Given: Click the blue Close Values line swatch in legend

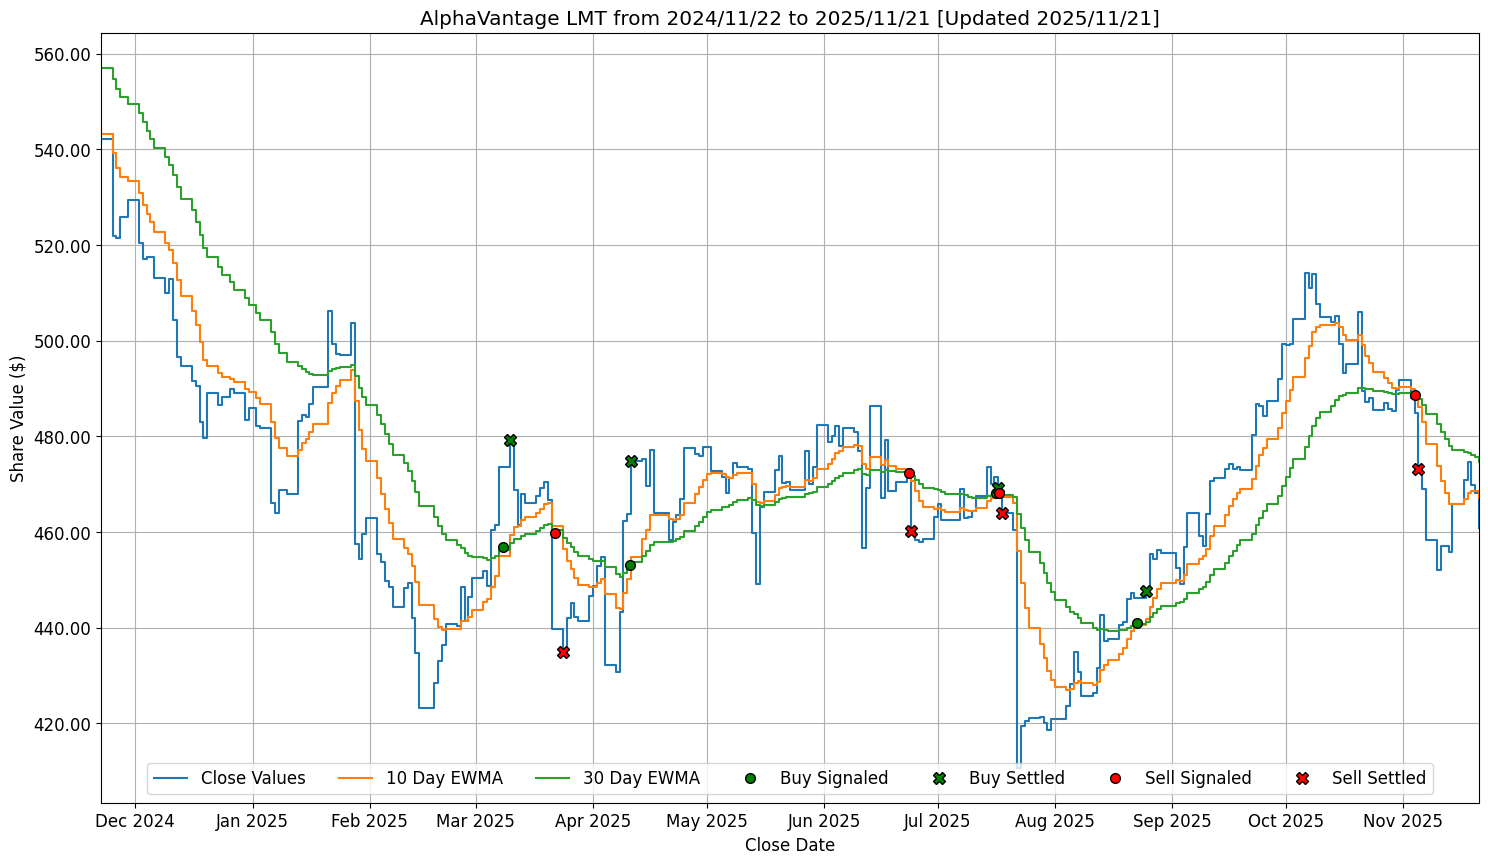Looking at the screenshot, I should pyautogui.click(x=172, y=778).
